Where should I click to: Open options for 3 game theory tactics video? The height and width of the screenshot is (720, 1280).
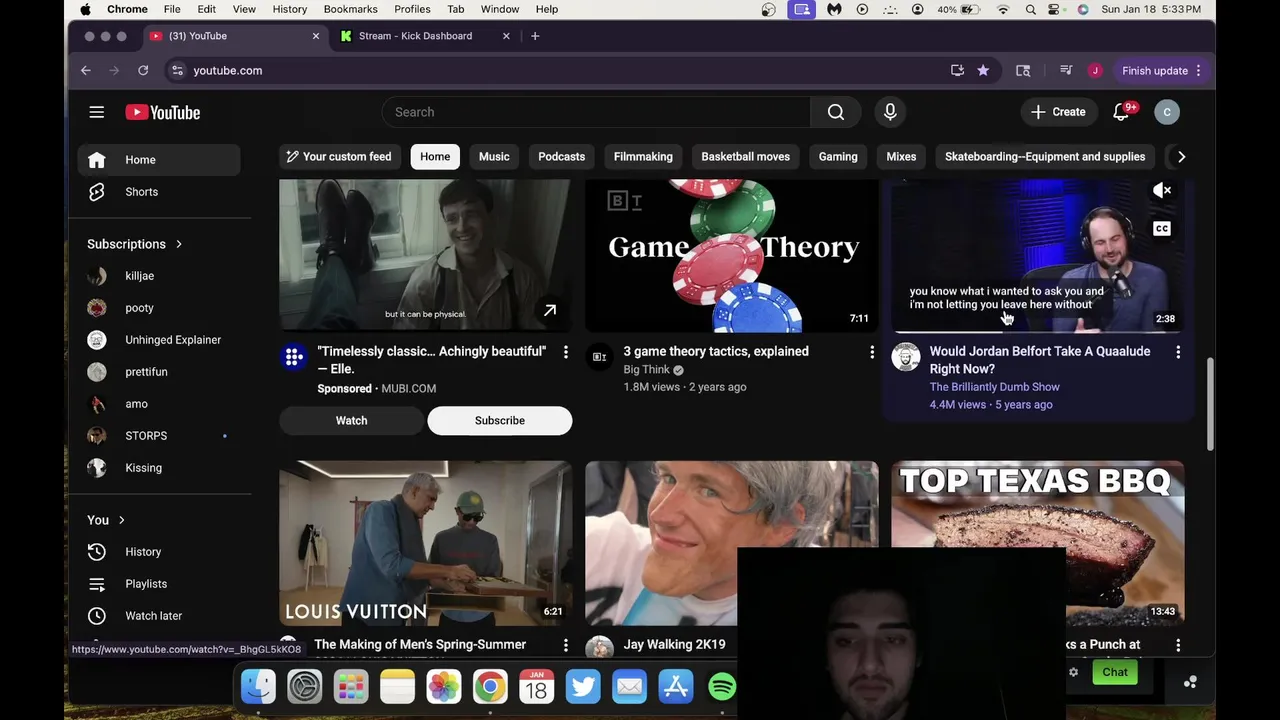pyautogui.click(x=872, y=352)
